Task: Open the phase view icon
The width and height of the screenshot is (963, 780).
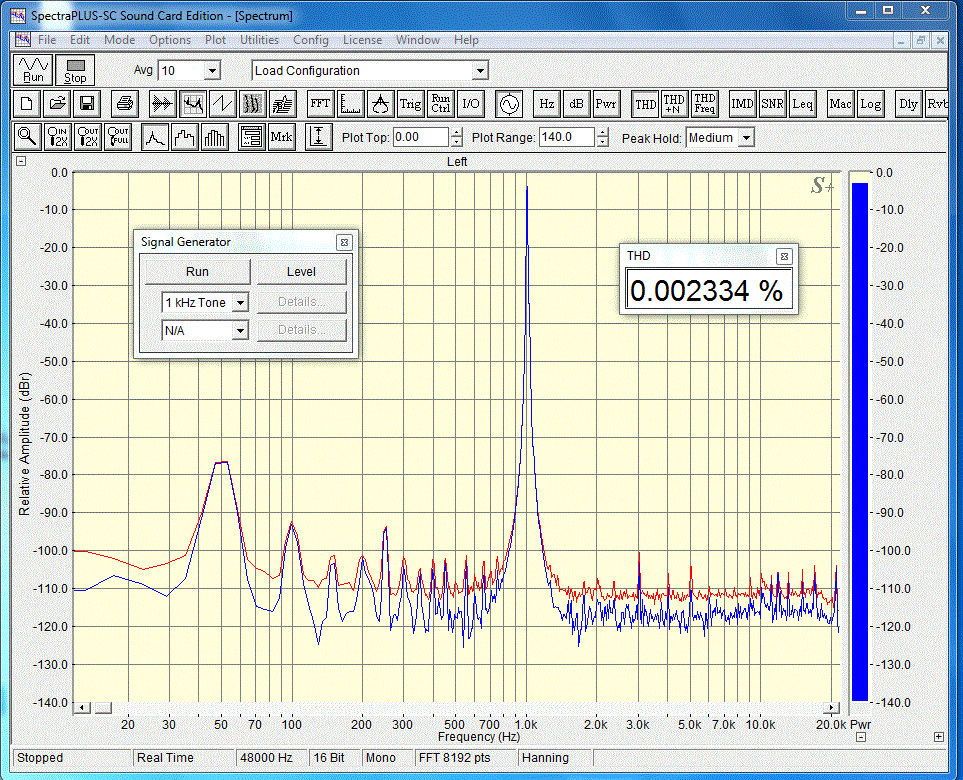Action: [x=222, y=104]
